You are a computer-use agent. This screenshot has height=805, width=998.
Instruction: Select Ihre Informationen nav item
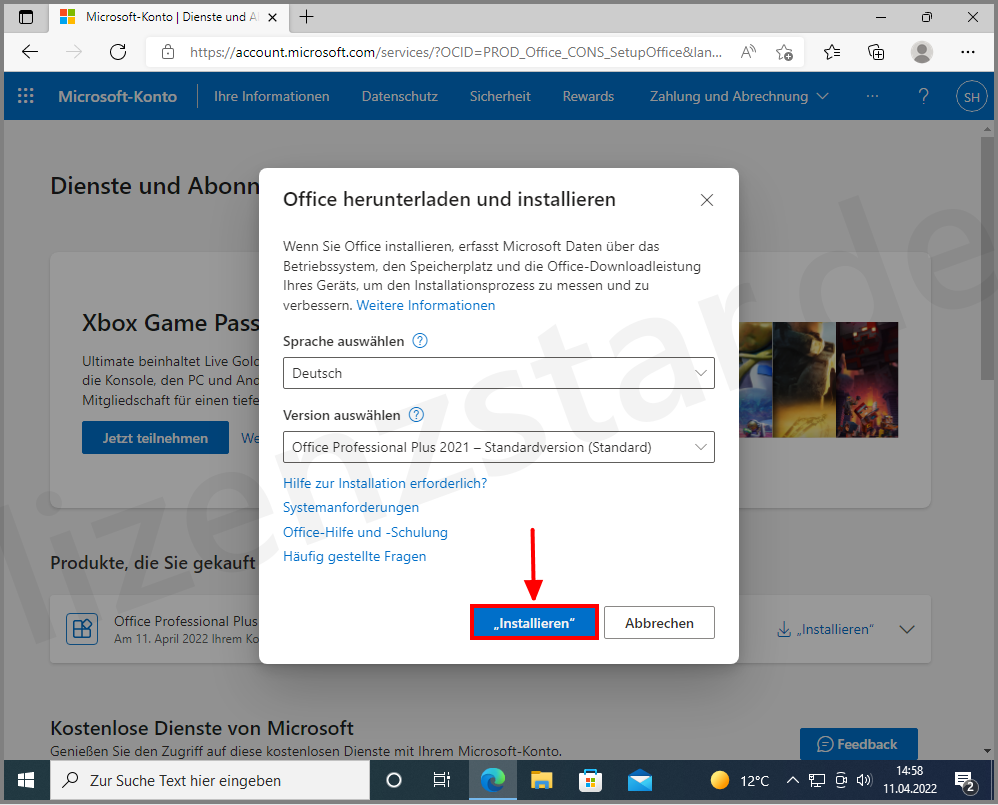(272, 96)
